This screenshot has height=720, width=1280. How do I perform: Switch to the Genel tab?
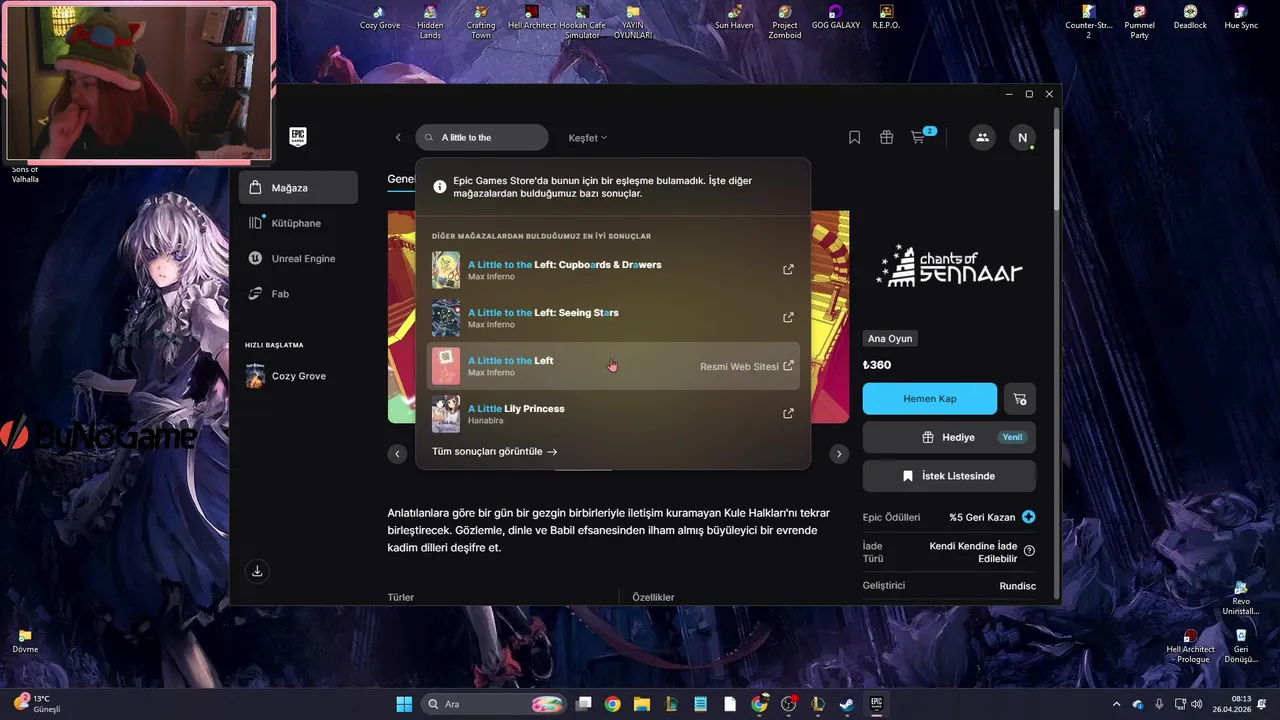(401, 179)
